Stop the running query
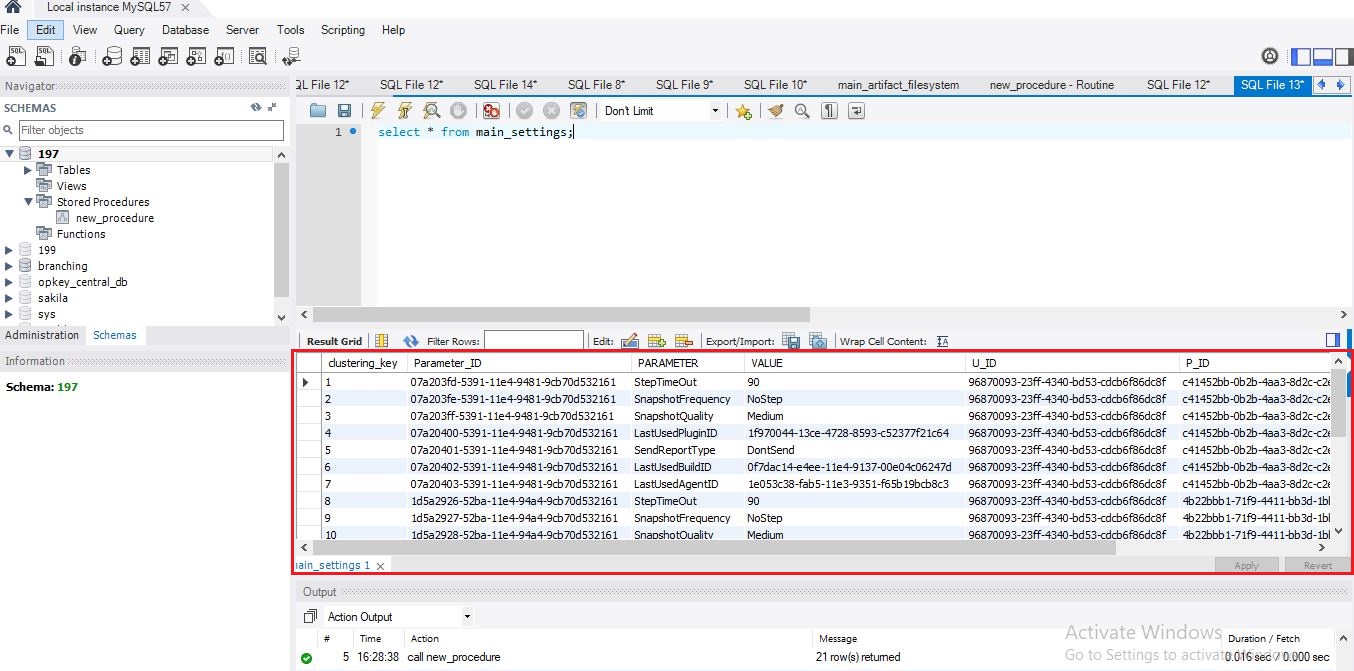Screen dimensions: 1354x671 point(458,111)
